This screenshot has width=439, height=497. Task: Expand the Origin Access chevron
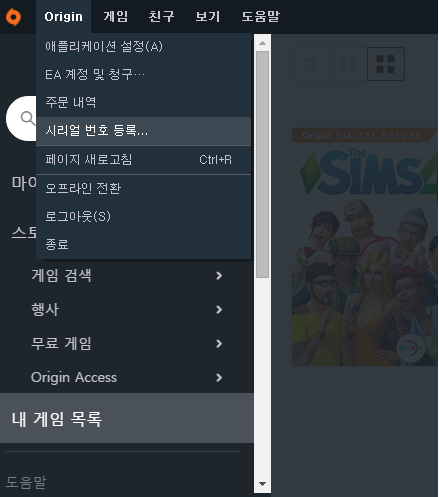click(x=219, y=378)
